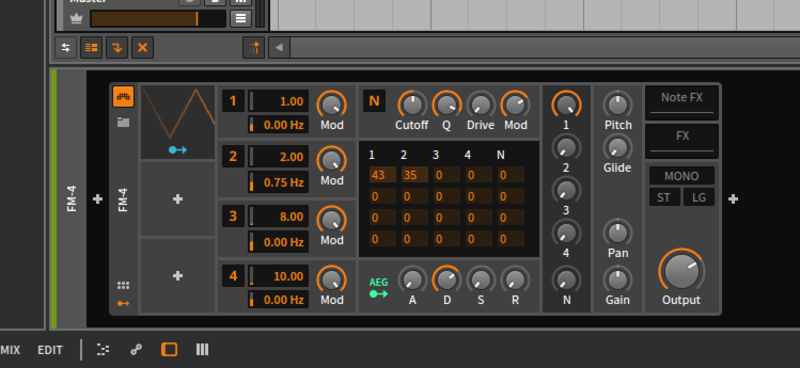Screen dimensions: 800x368
Task: Click the link-shaped panel icon in the footer
Action: click(136, 350)
